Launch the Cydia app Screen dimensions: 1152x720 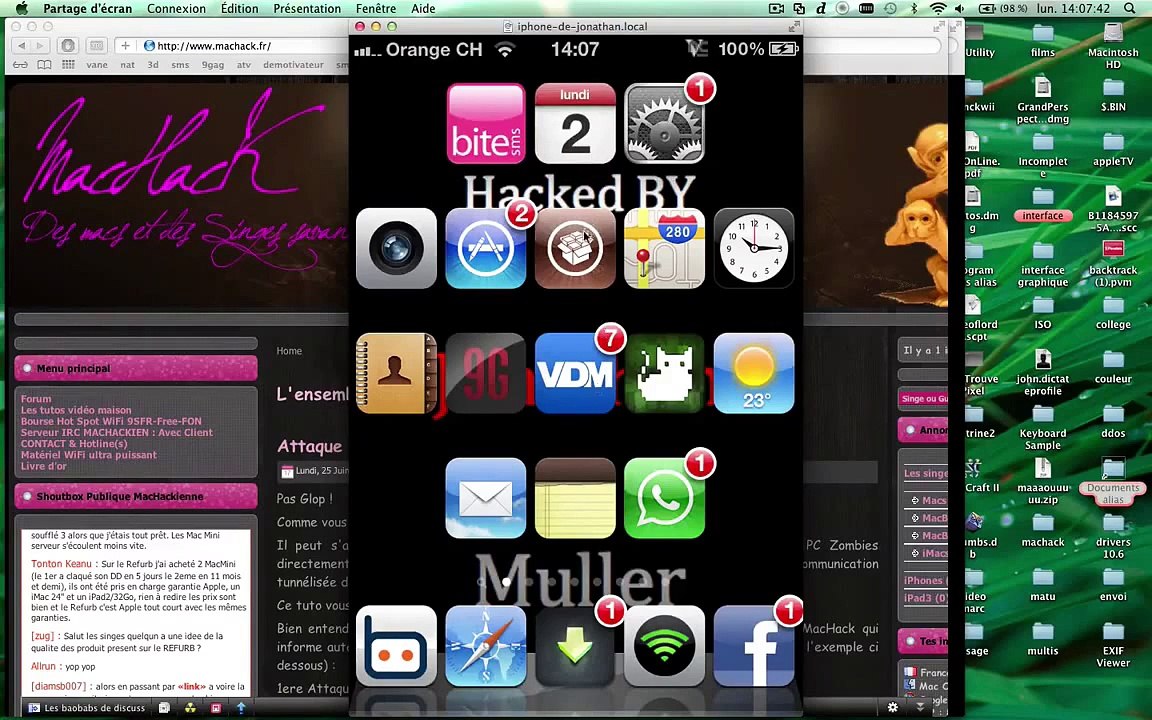[575, 248]
